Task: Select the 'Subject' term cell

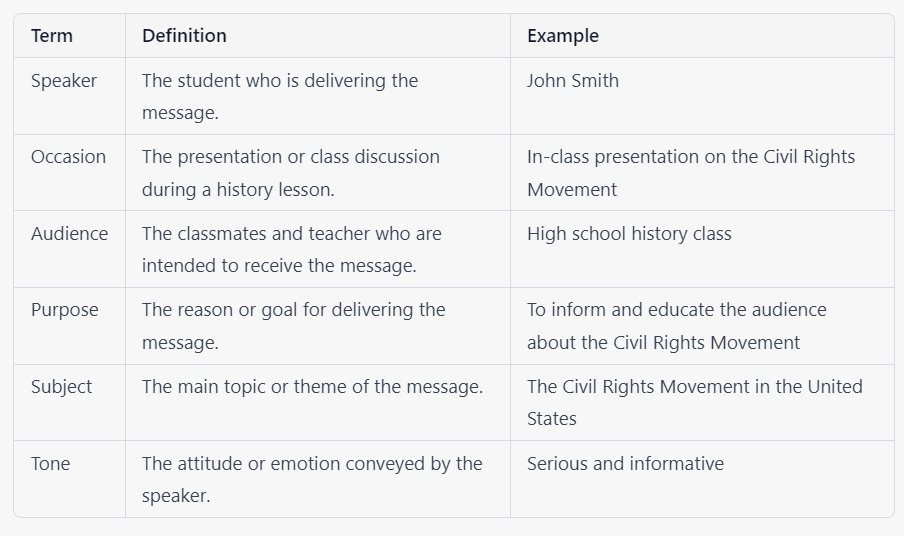Action: pos(62,387)
